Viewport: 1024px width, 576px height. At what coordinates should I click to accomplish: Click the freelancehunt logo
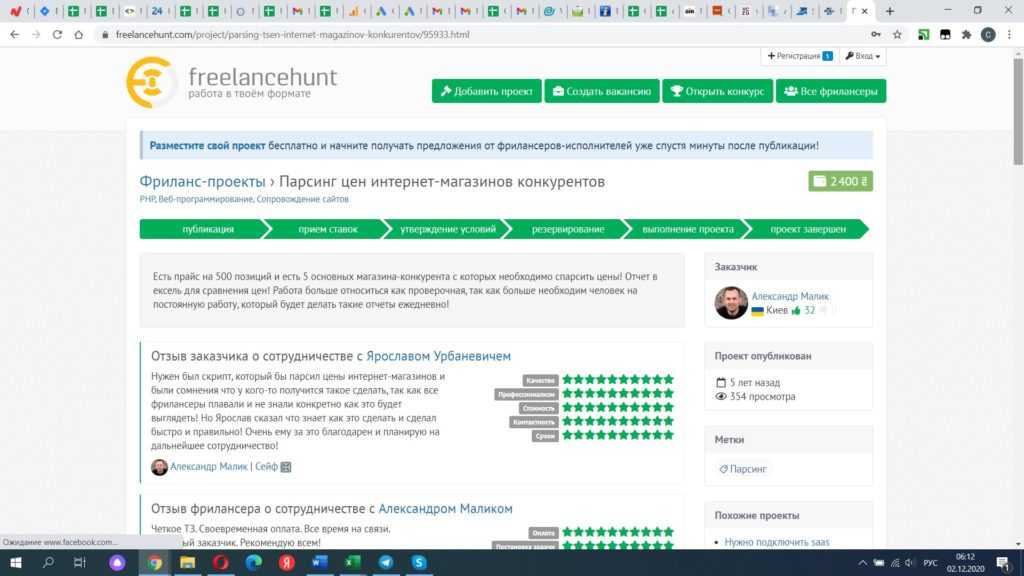point(232,82)
